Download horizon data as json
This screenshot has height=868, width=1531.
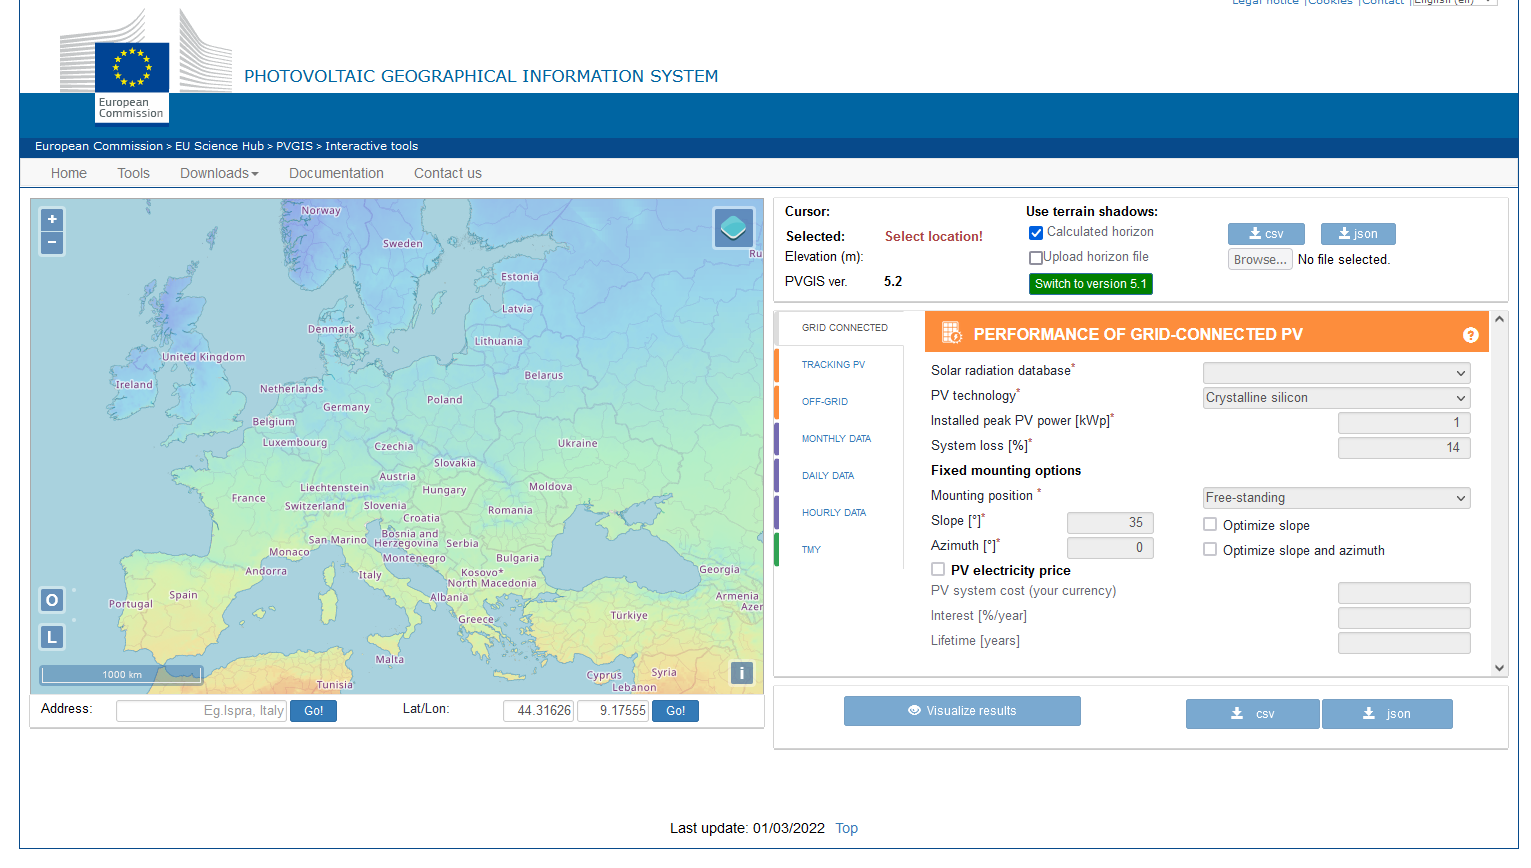point(1358,234)
